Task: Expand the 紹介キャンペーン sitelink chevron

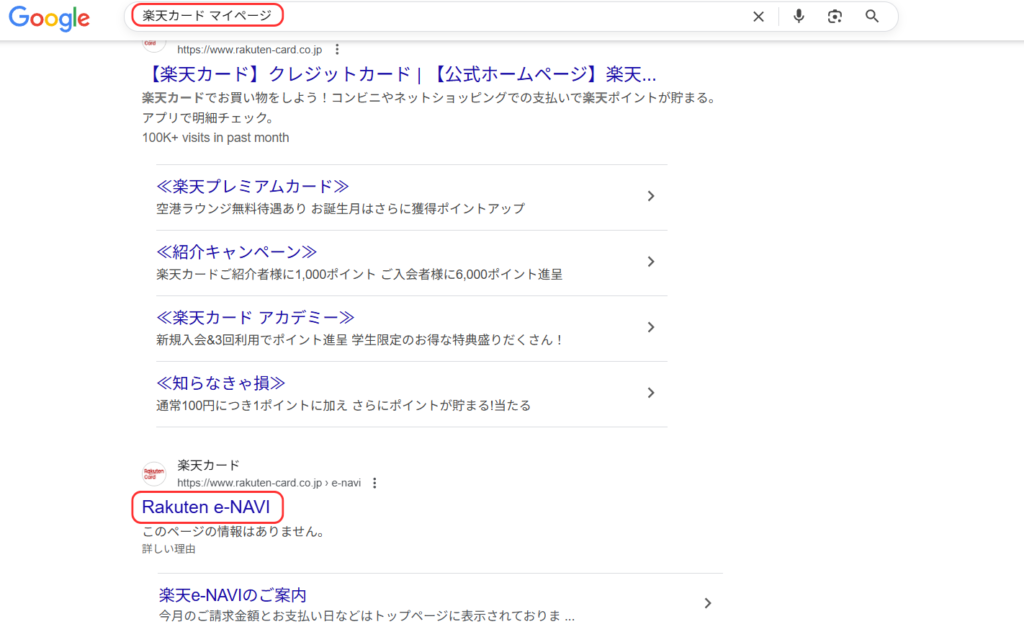Action: [651, 262]
